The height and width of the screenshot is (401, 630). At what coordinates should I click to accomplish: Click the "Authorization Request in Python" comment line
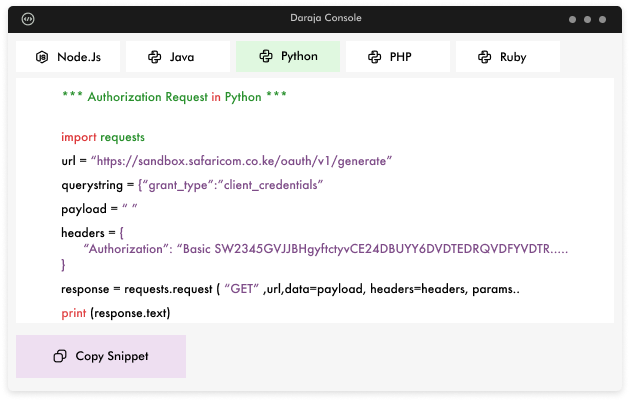[174, 97]
